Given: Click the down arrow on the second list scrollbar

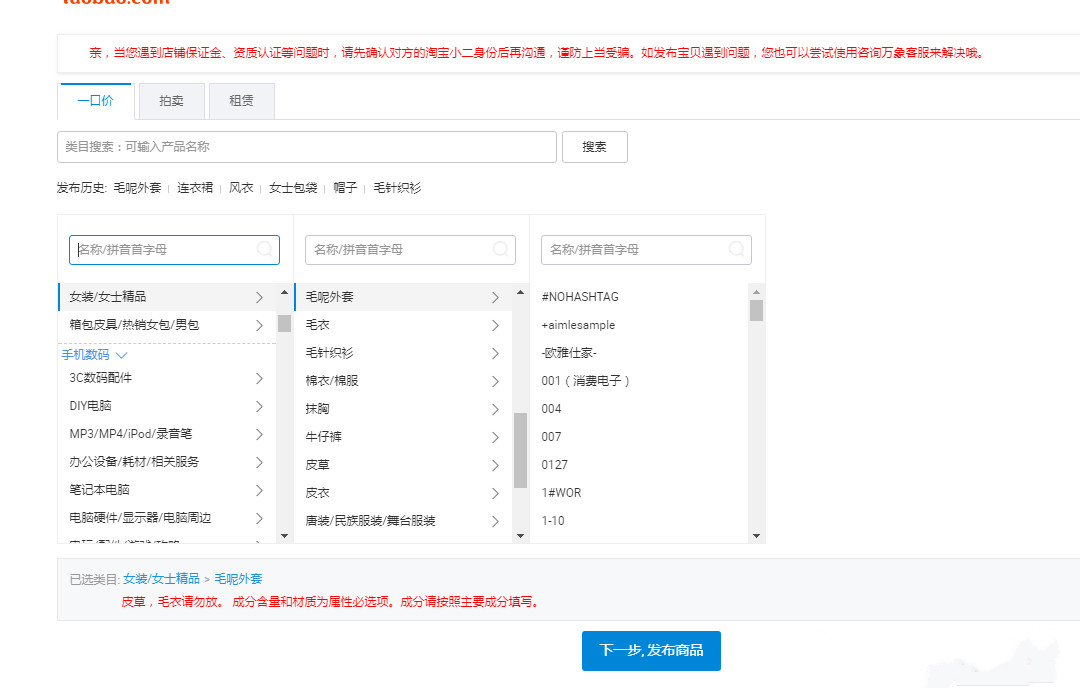Looking at the screenshot, I should pos(521,535).
